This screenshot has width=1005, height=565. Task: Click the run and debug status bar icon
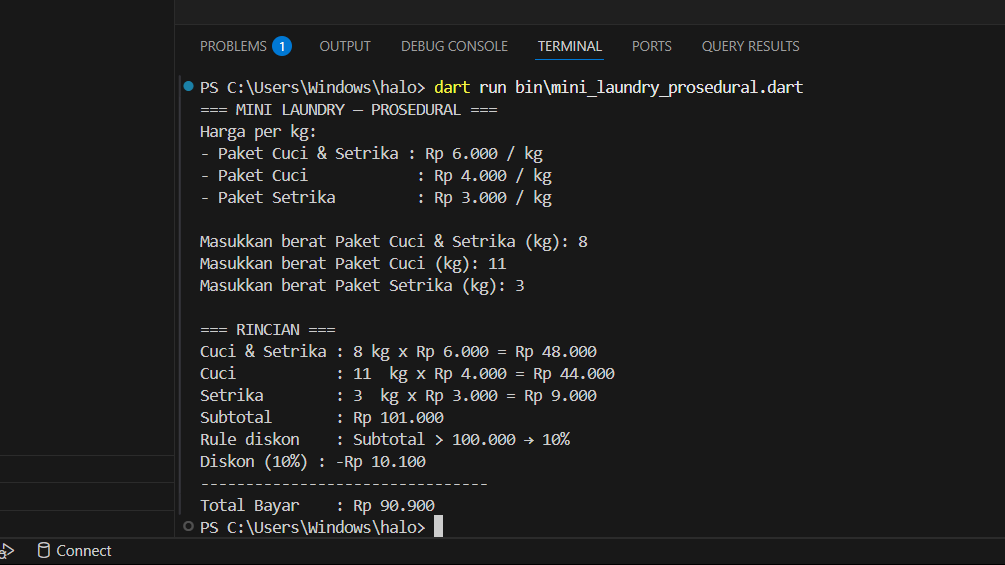7,551
